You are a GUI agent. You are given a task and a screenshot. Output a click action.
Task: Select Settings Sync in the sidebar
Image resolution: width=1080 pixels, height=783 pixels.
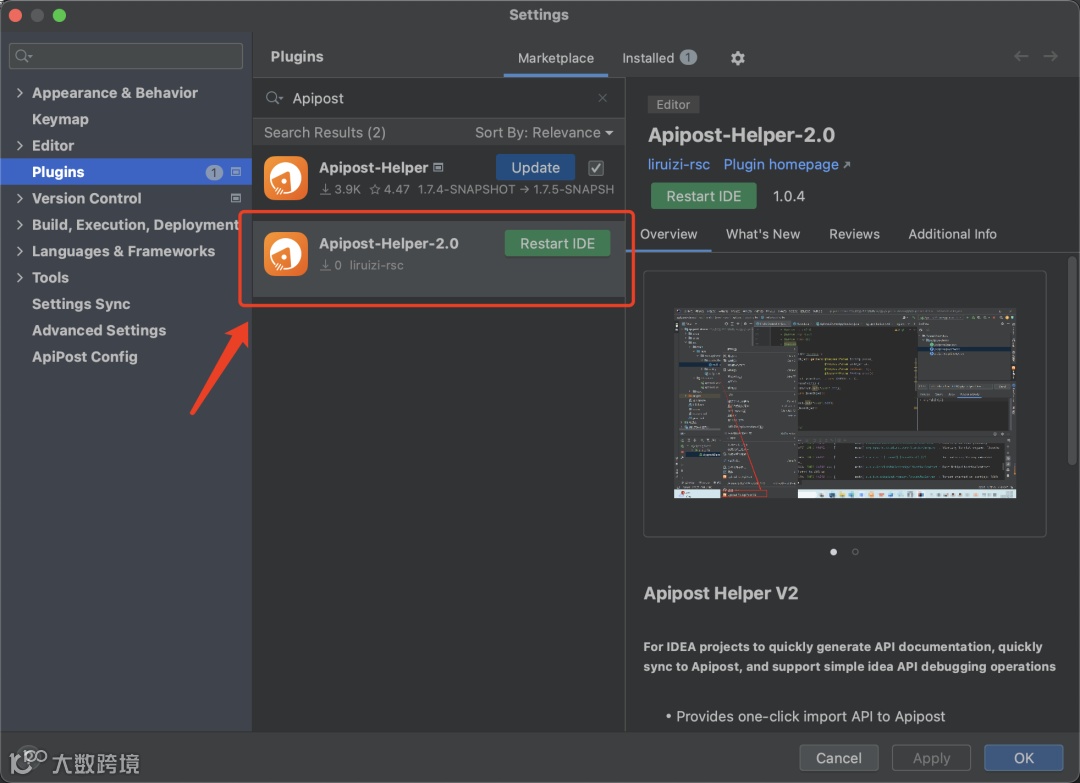pyautogui.click(x=81, y=304)
